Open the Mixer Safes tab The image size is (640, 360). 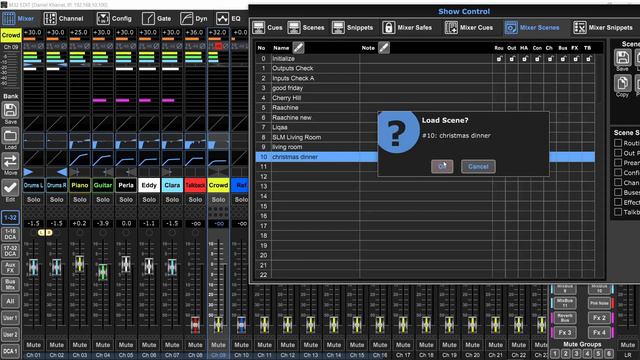(407, 27)
